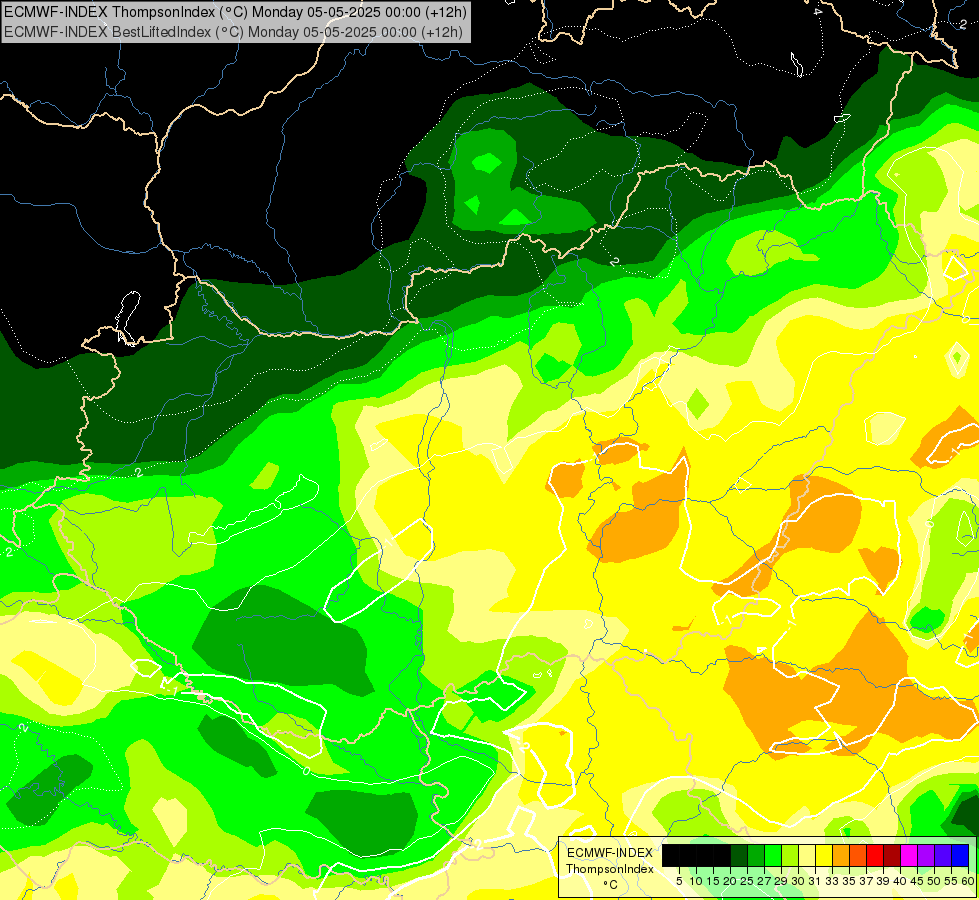Click the bright yellow 31–33 legend swatch
Image resolution: width=979 pixels, height=900 pixels.
(824, 855)
